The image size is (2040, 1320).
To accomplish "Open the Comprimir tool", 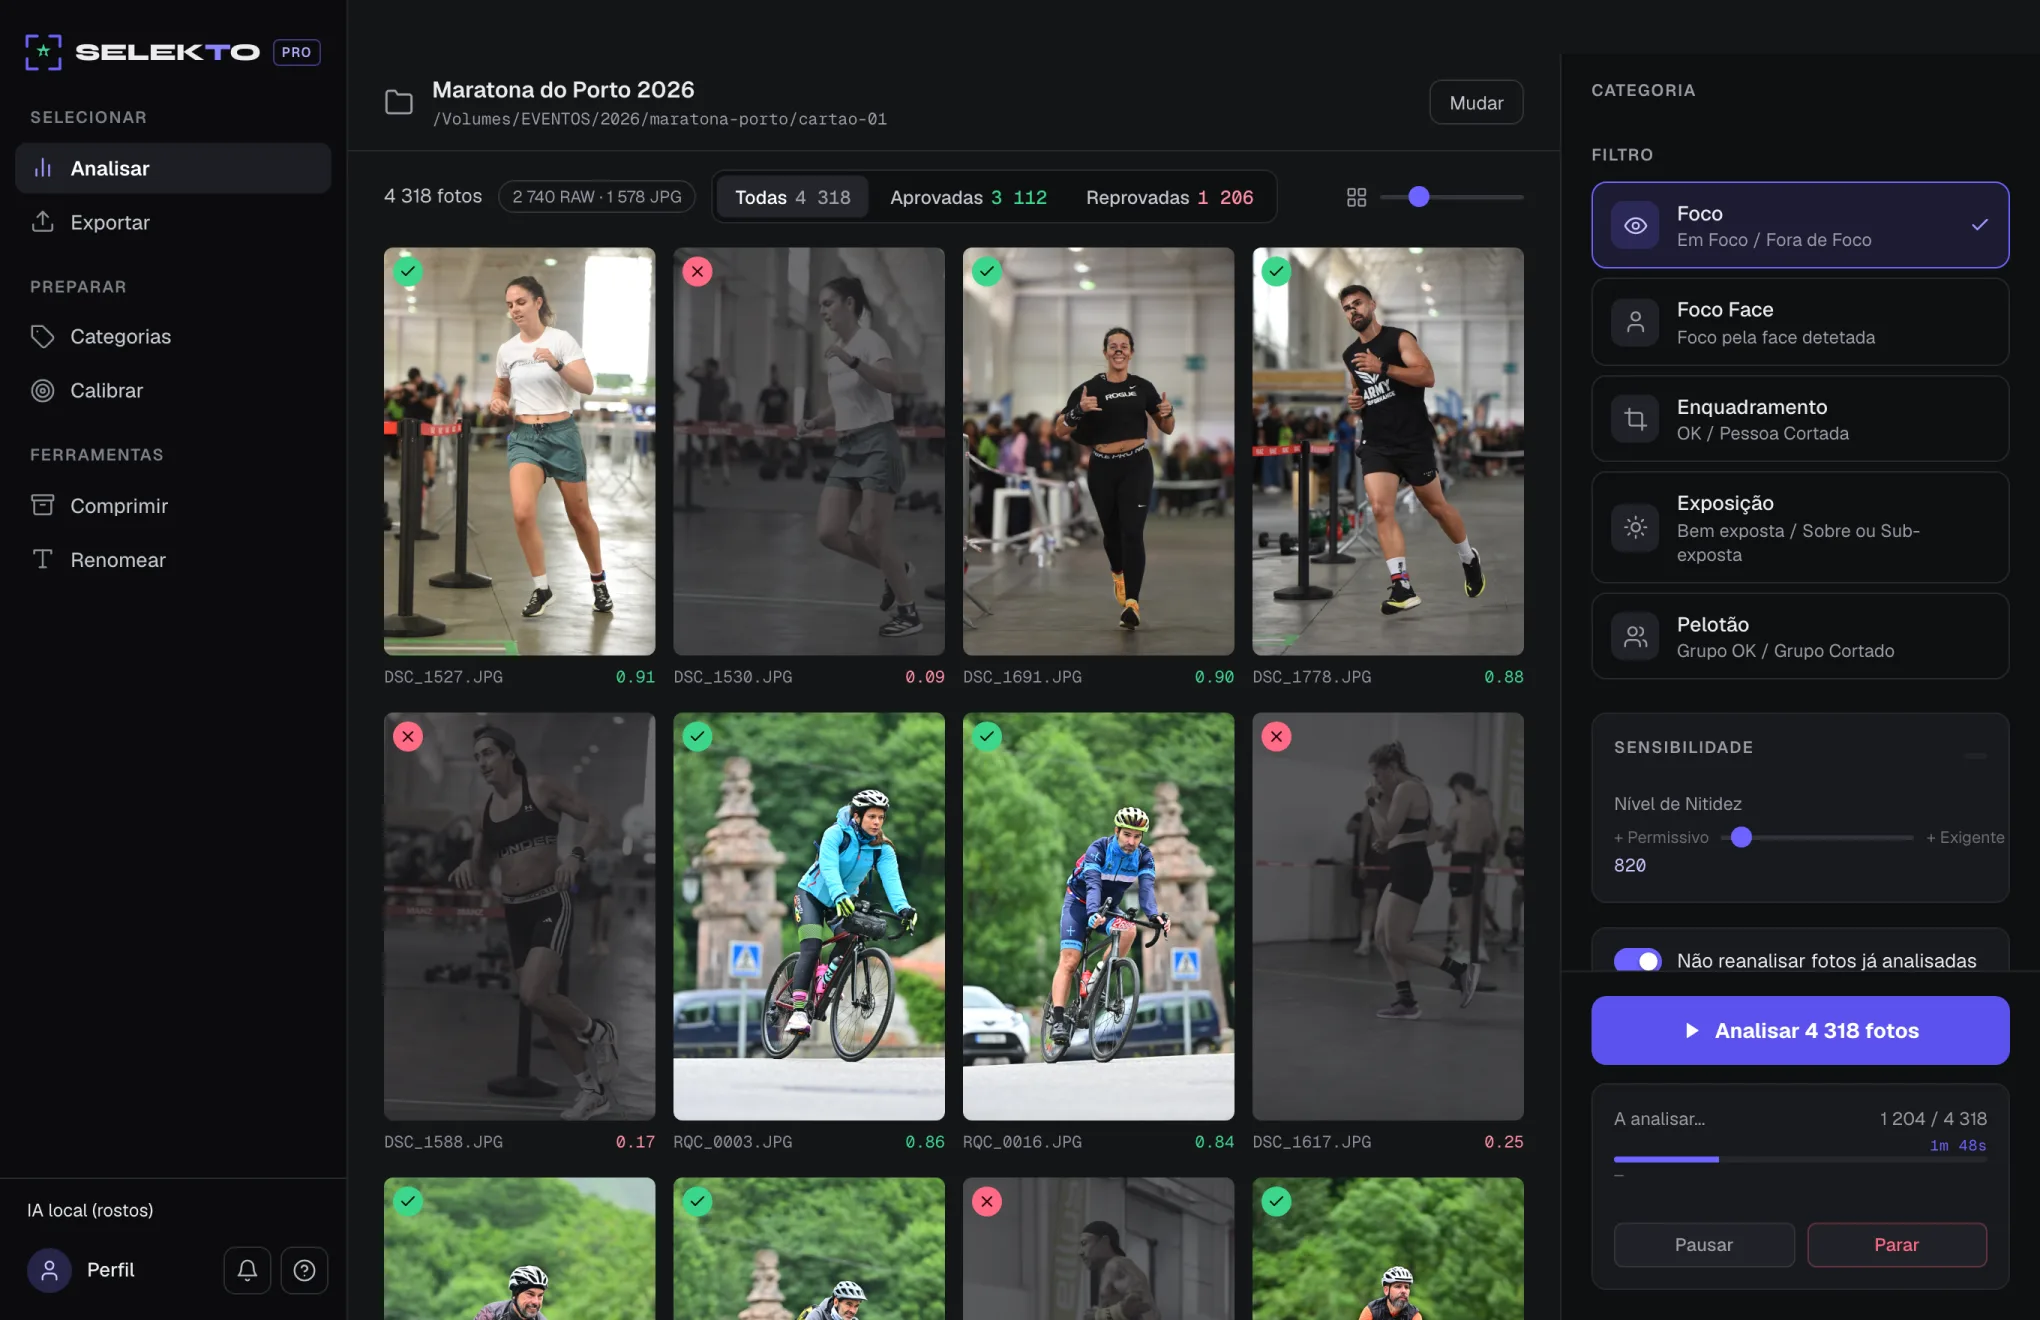I will 173,505.
